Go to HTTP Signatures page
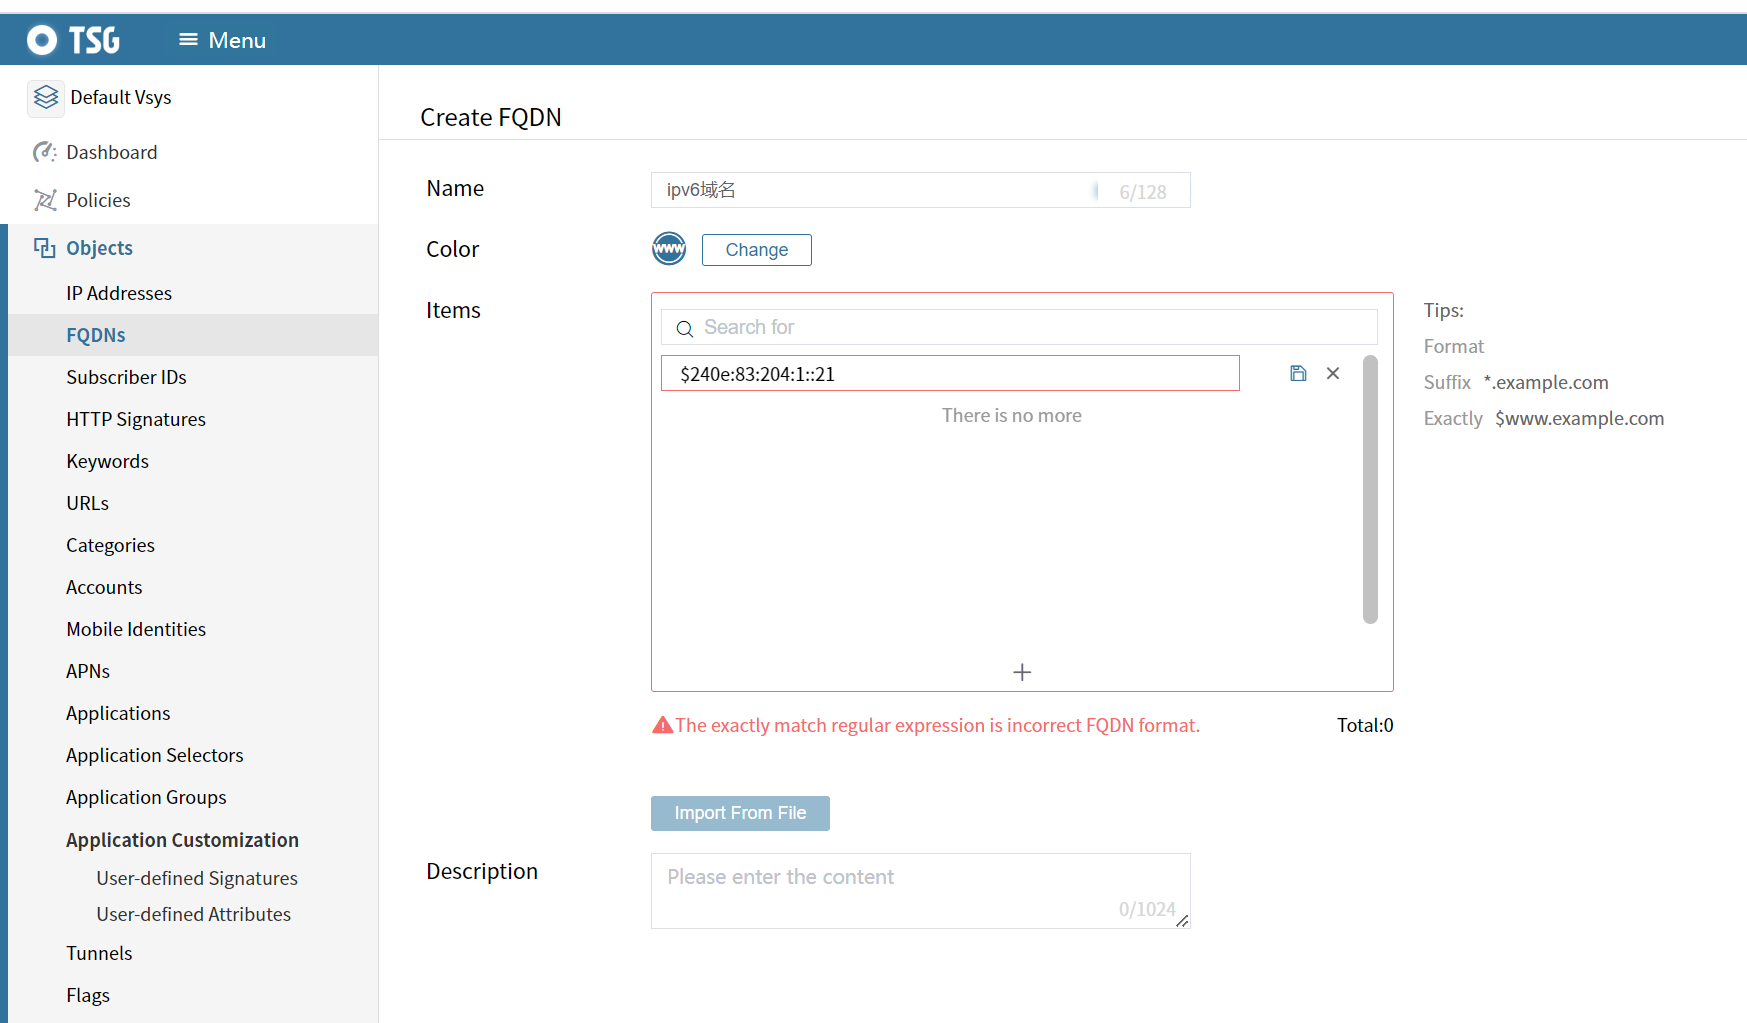Screen dimensions: 1747x1023 (x=136, y=419)
